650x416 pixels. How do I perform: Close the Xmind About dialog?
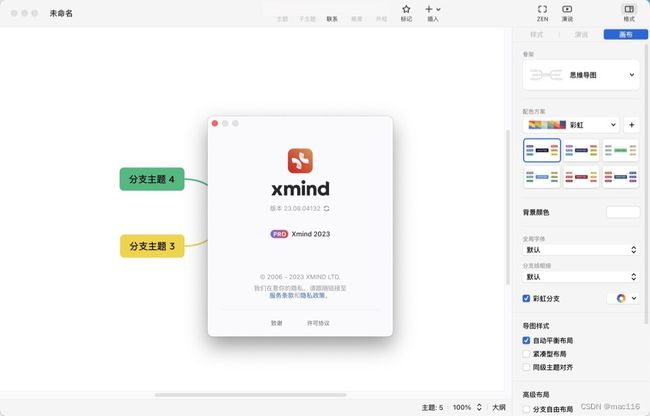coord(215,123)
